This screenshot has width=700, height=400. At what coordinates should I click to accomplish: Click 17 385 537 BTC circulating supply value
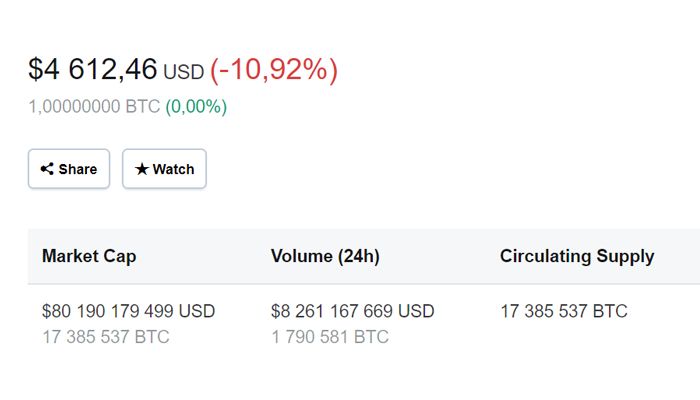(x=564, y=311)
